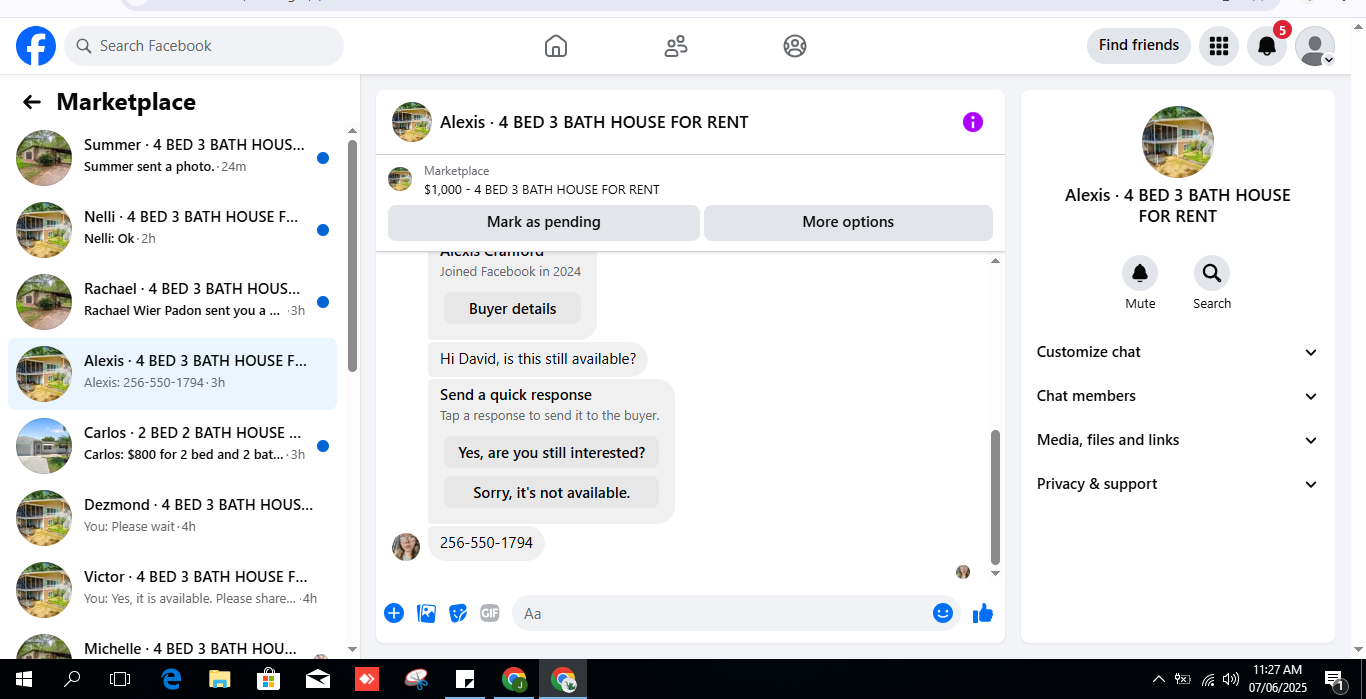
Task: Go back using the Marketplace arrow
Action: pyautogui.click(x=32, y=102)
